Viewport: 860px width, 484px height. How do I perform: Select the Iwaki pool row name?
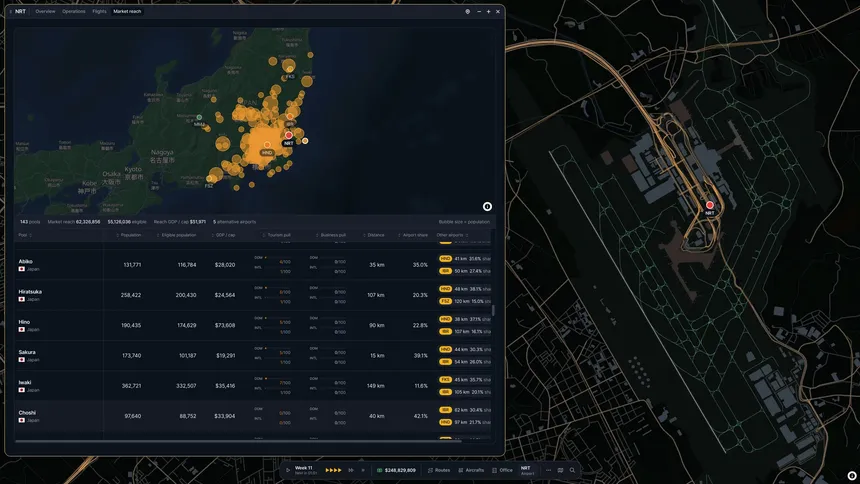(25, 382)
